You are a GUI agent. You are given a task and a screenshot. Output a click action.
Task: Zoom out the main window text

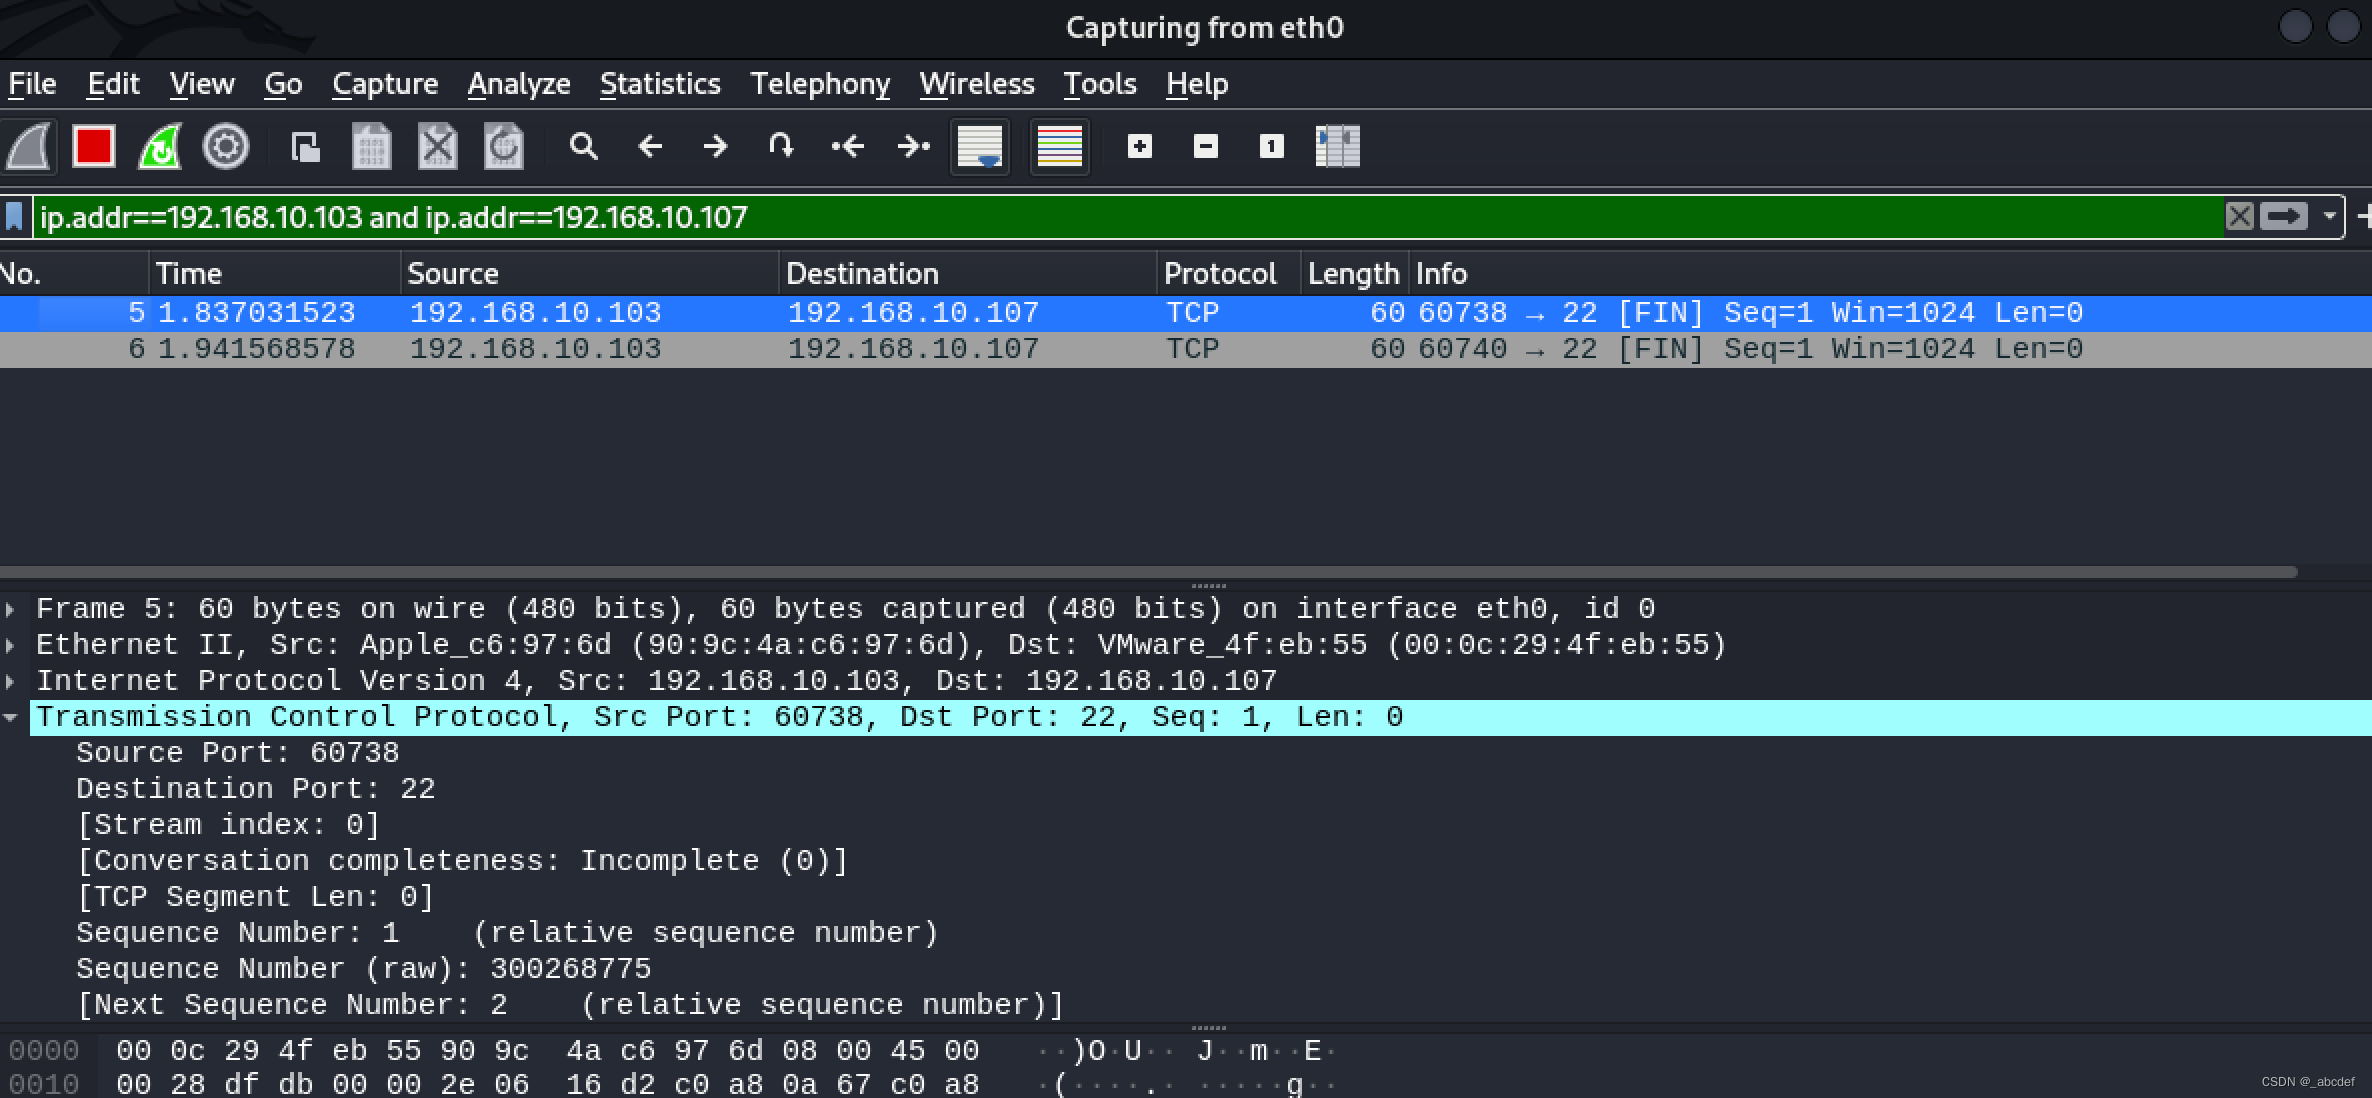pos(1206,147)
